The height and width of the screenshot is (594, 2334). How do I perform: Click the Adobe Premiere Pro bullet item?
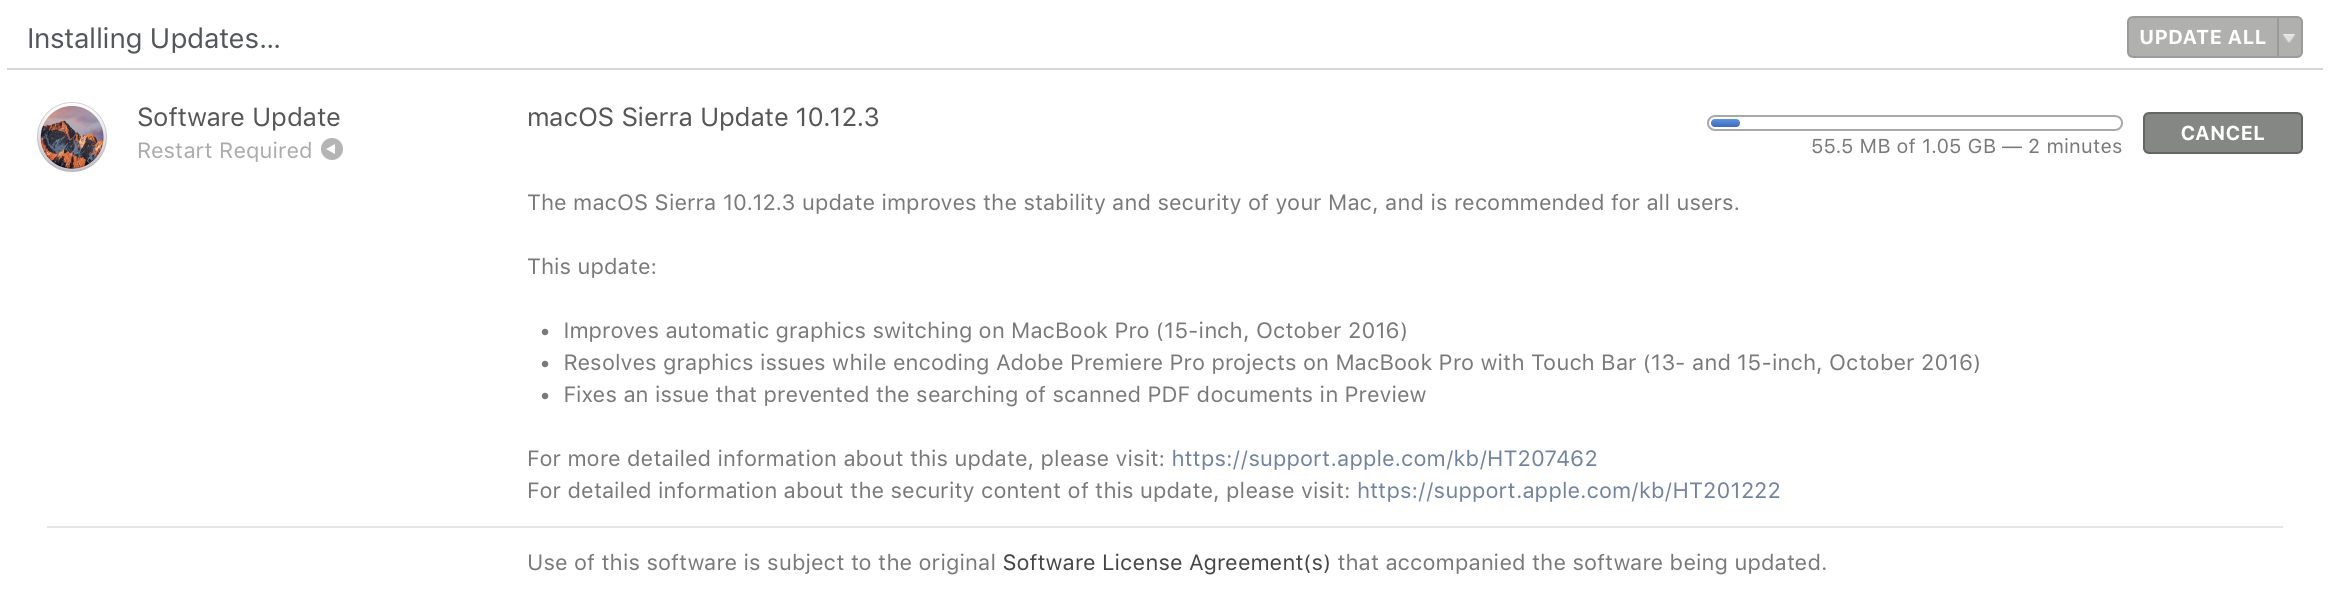tap(1270, 363)
